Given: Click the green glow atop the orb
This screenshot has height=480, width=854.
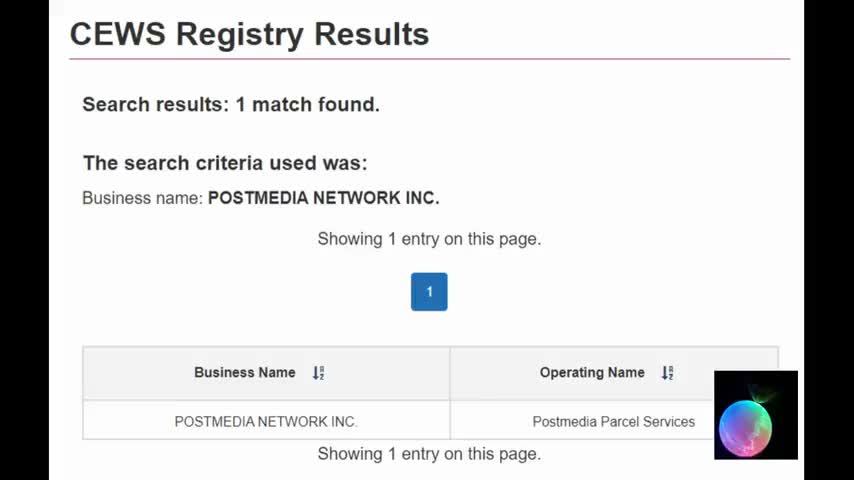Looking at the screenshot, I should [764, 392].
